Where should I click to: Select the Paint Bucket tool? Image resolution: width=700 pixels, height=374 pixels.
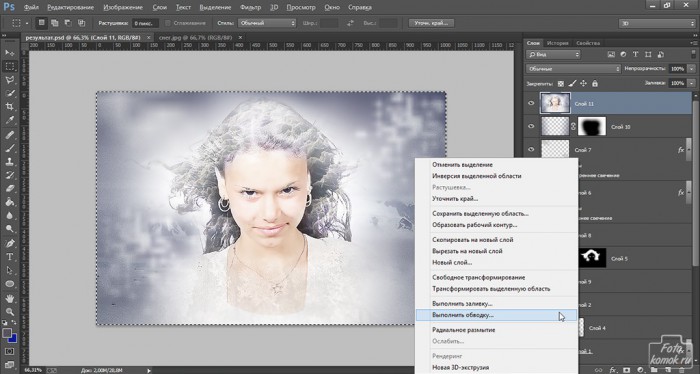pos(9,202)
